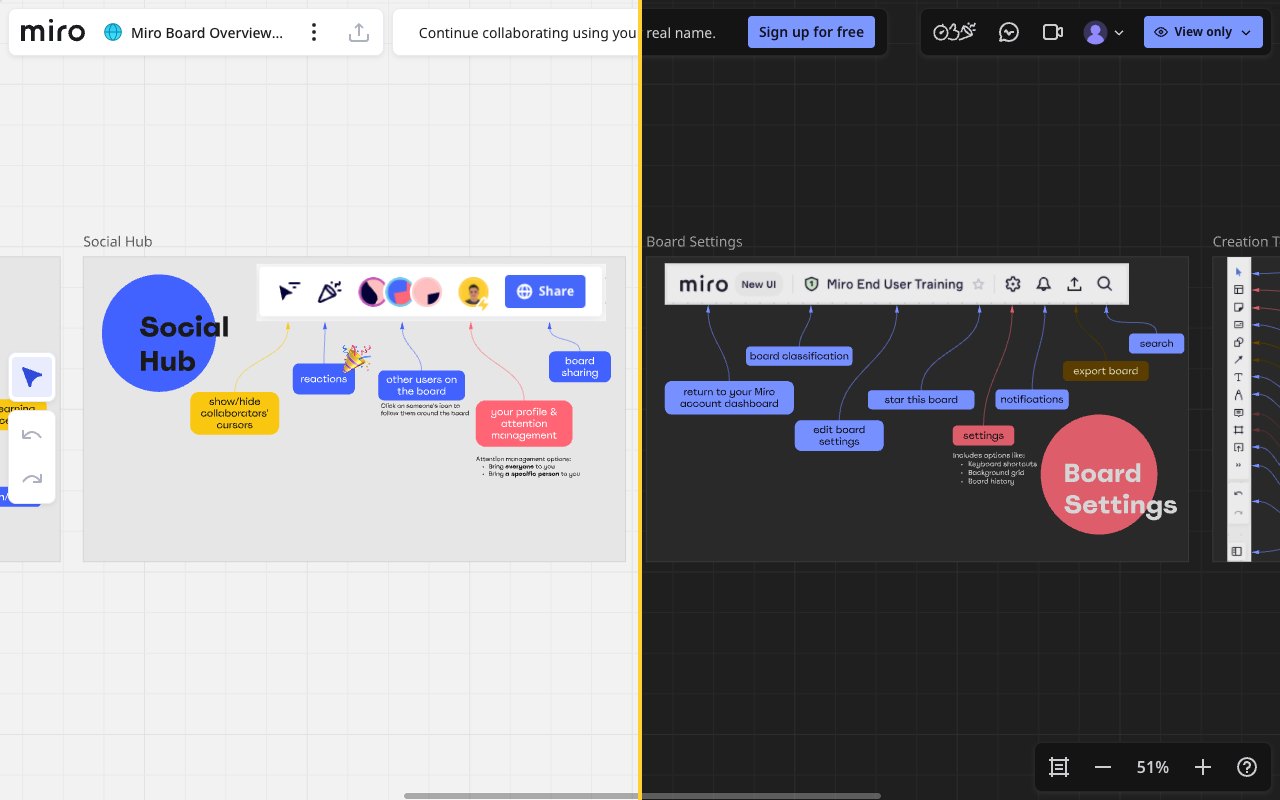Image resolution: width=1280 pixels, height=800 pixels.
Task: Click the 'other users on the board' label
Action: 421,385
